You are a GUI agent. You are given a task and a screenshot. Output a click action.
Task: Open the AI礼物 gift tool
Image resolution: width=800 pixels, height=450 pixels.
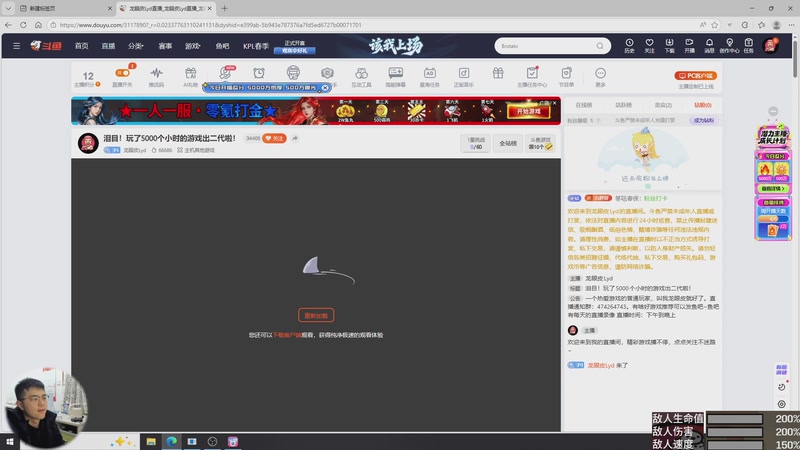tap(190, 77)
